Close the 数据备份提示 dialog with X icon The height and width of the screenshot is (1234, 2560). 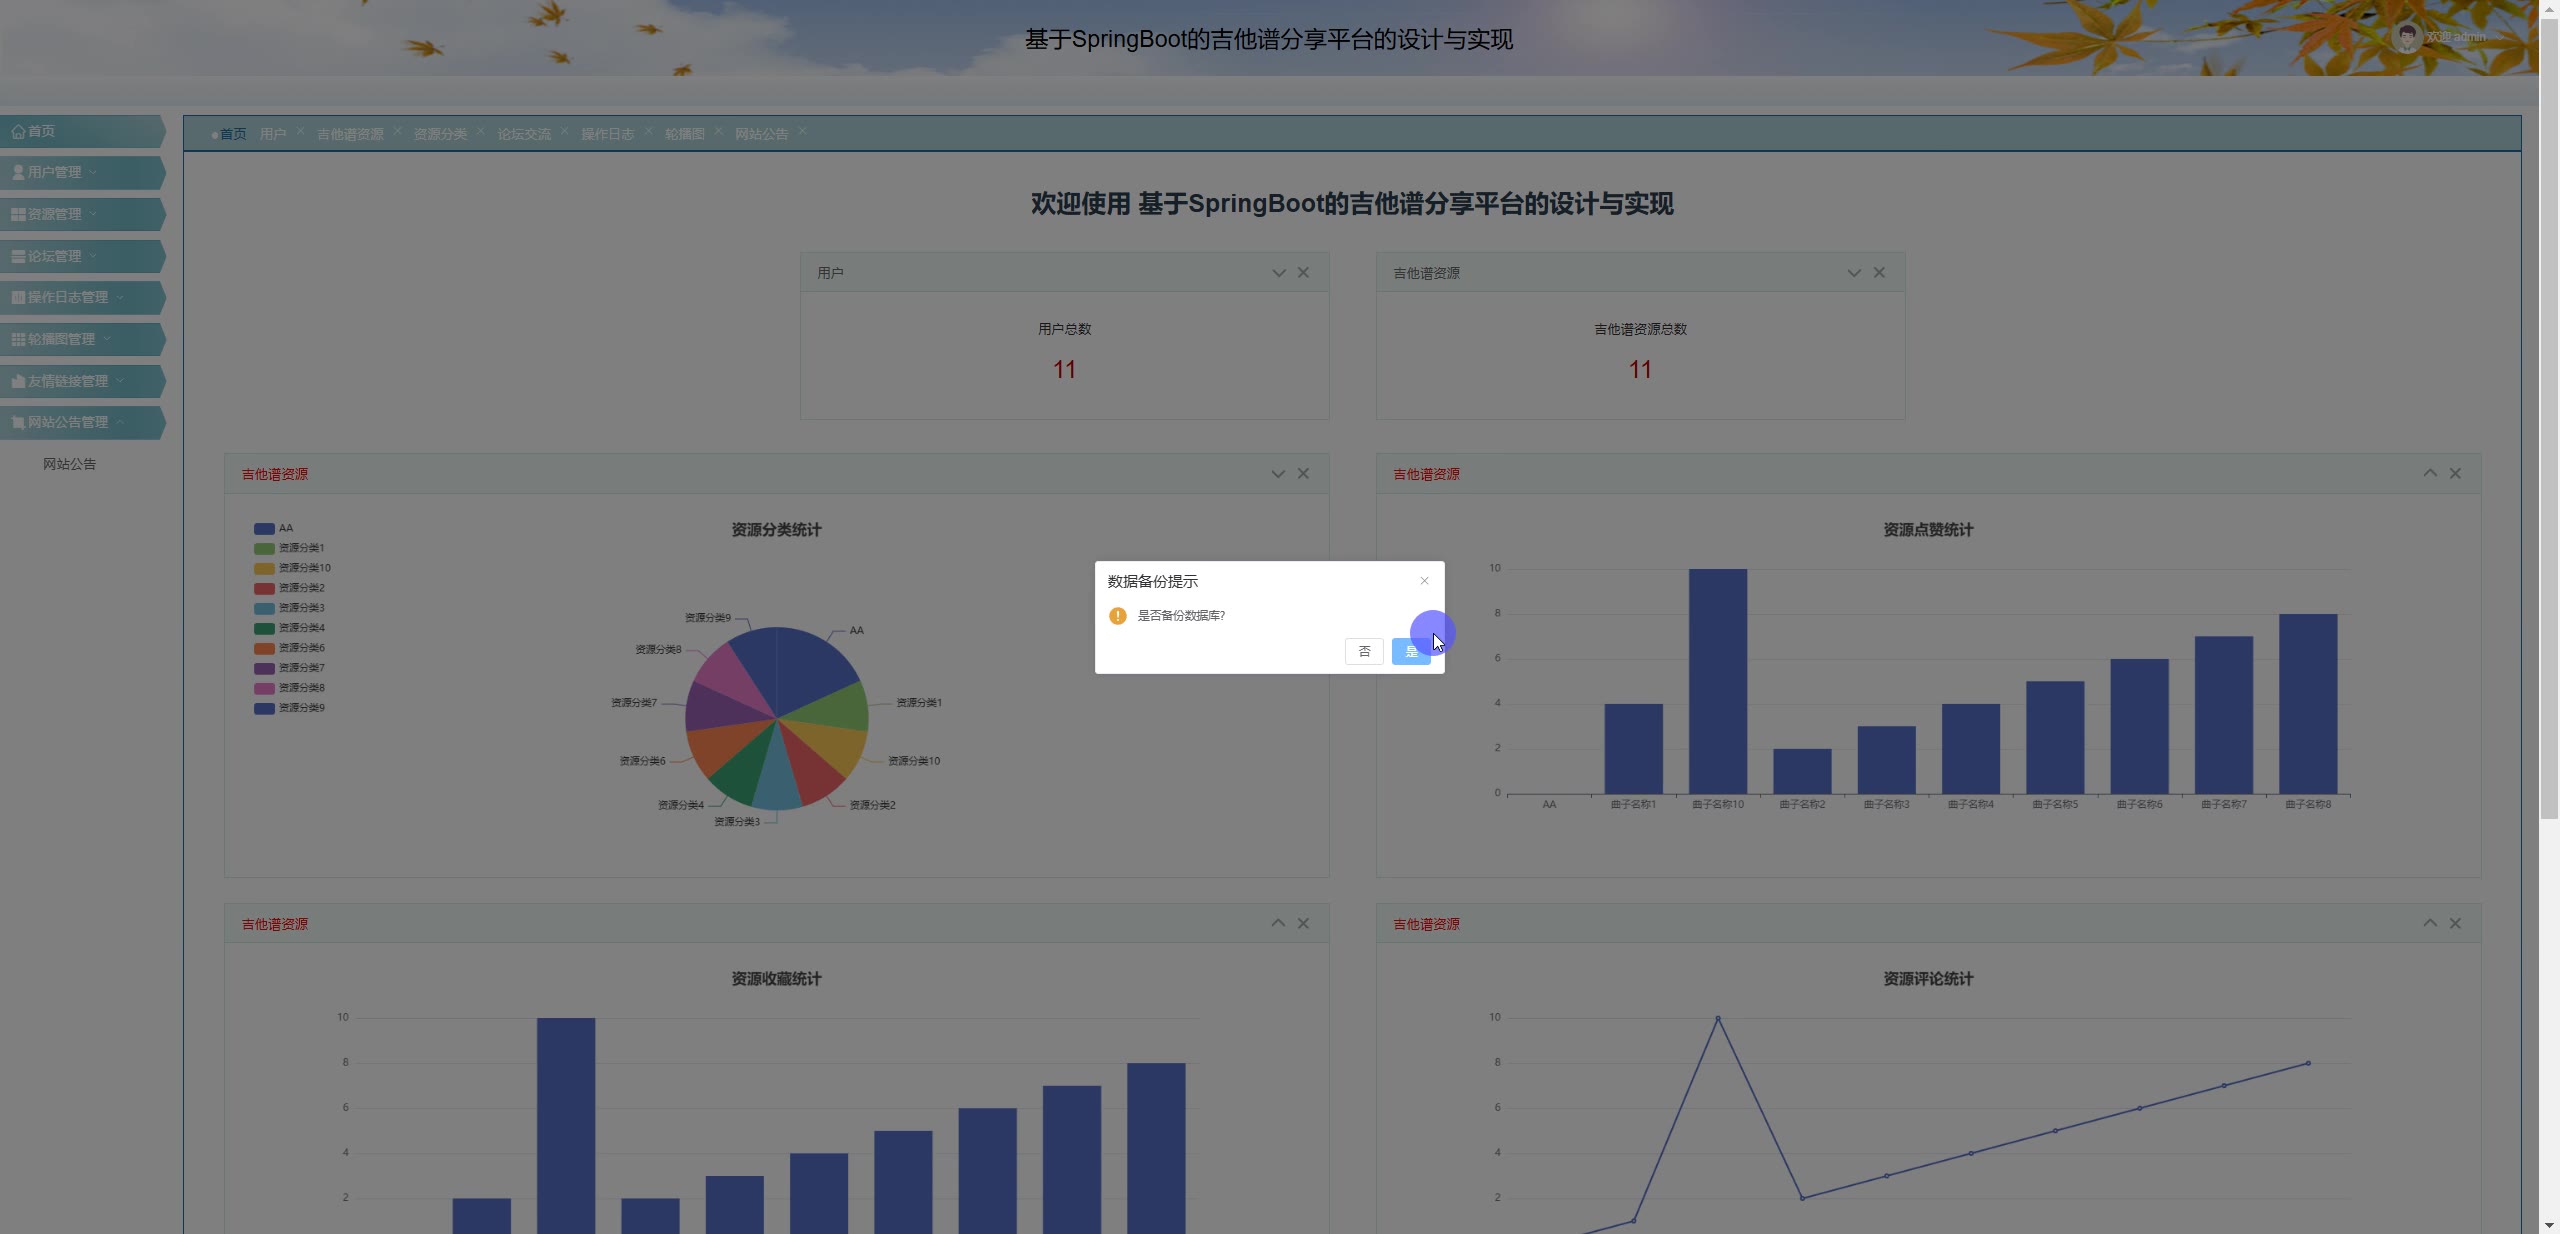tap(1424, 581)
